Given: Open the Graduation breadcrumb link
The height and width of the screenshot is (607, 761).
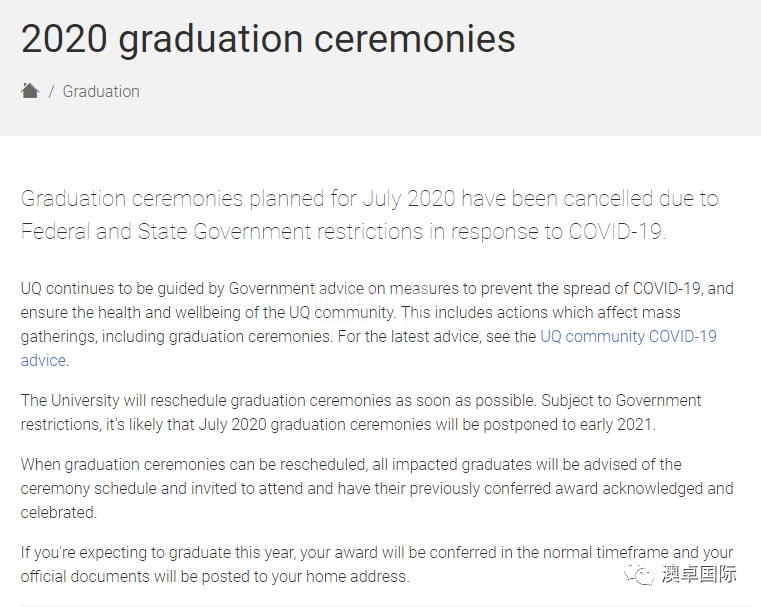Looking at the screenshot, I should (x=101, y=91).
